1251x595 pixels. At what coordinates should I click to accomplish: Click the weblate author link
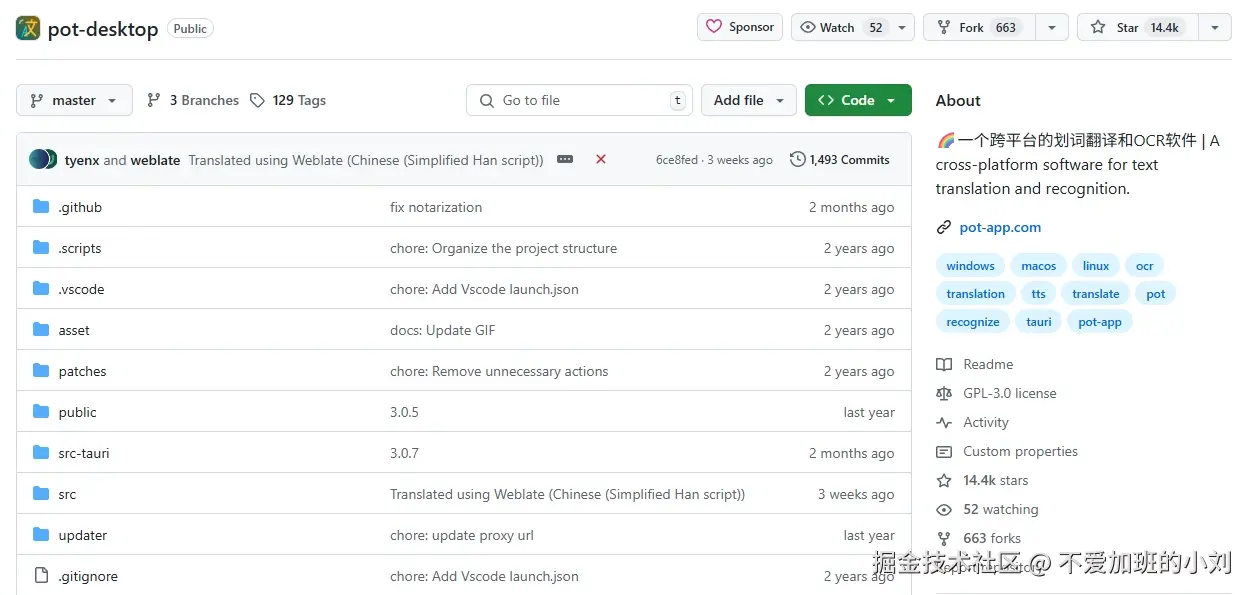pos(155,160)
